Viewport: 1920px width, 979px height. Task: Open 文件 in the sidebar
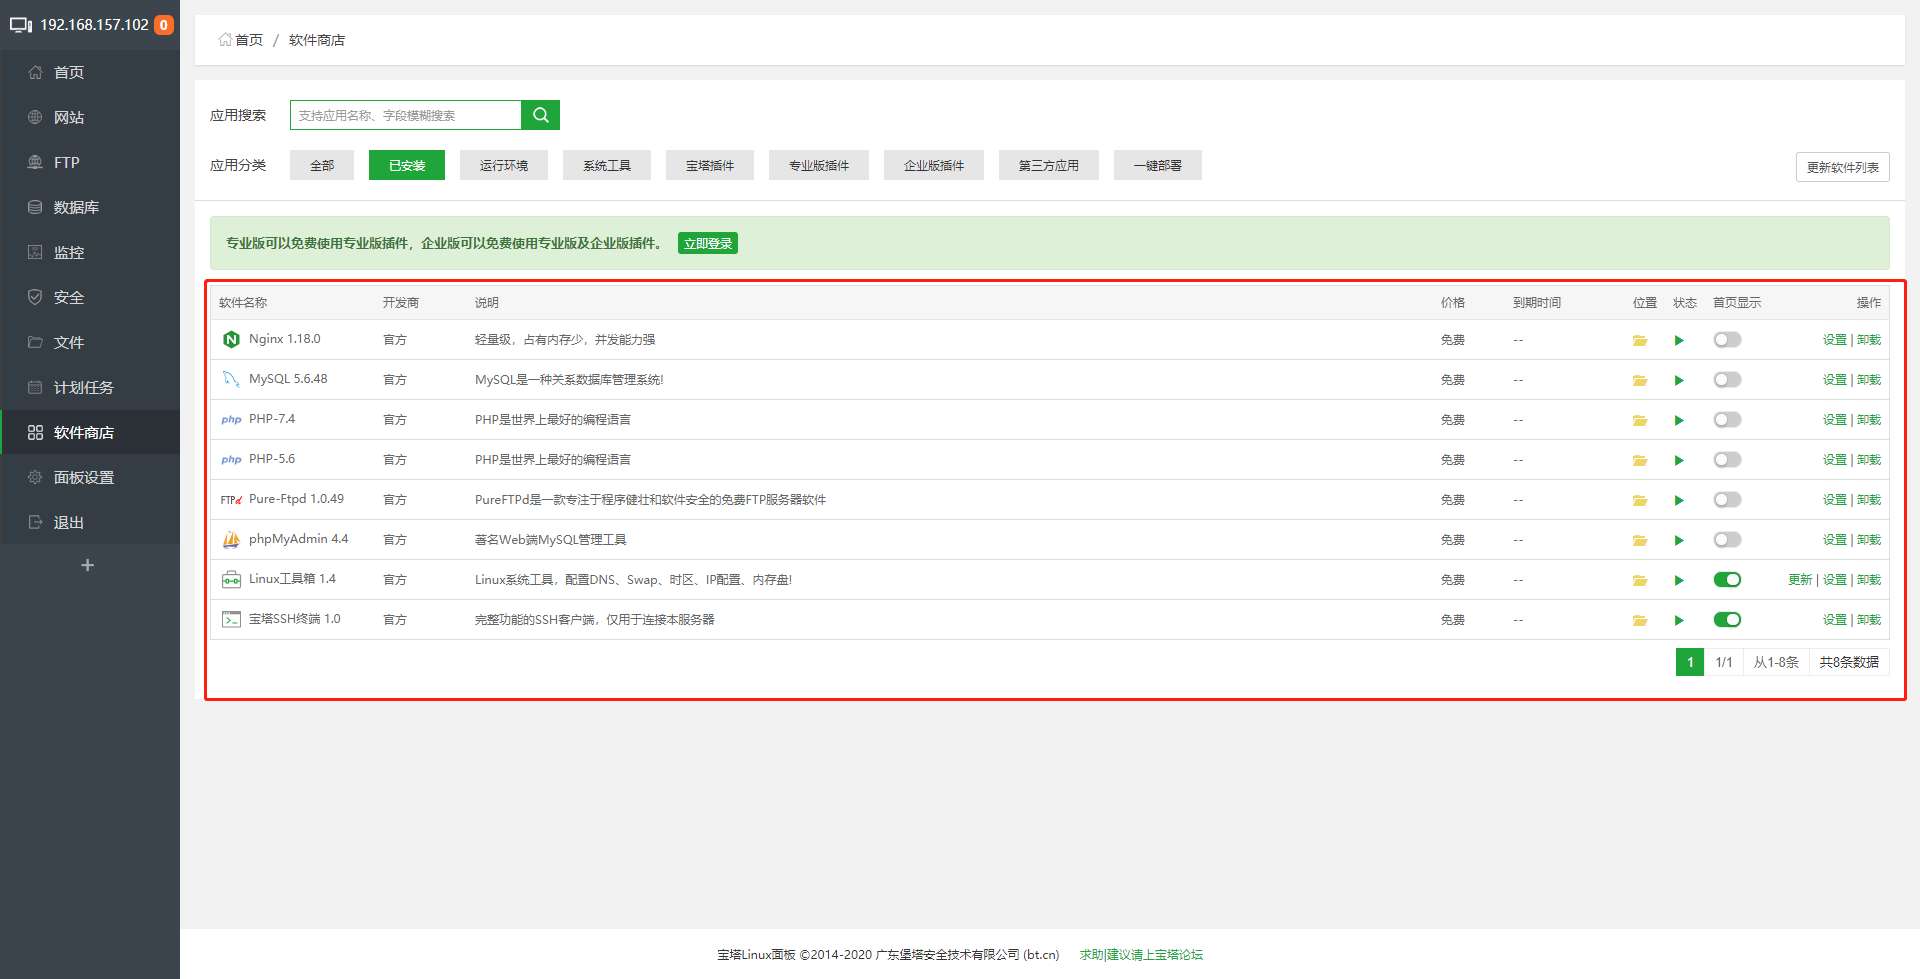pos(90,342)
